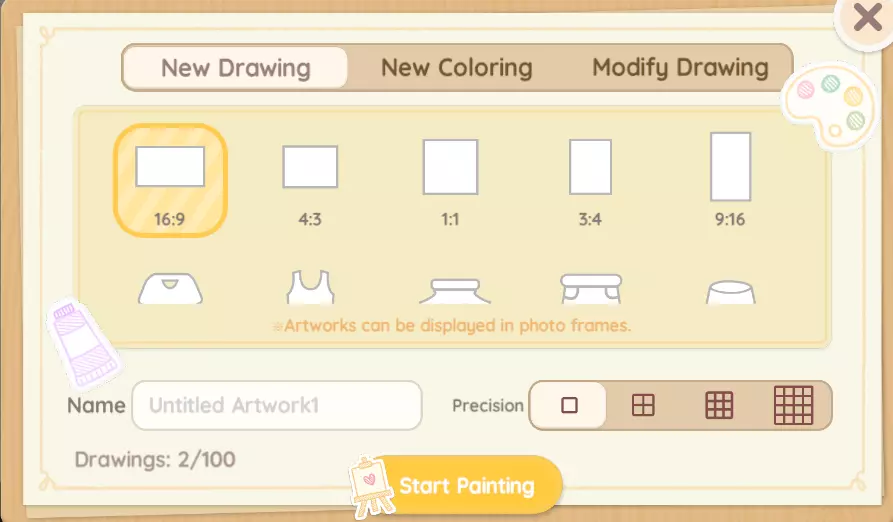Open the New Coloring tab
893x522 pixels.
[456, 68]
